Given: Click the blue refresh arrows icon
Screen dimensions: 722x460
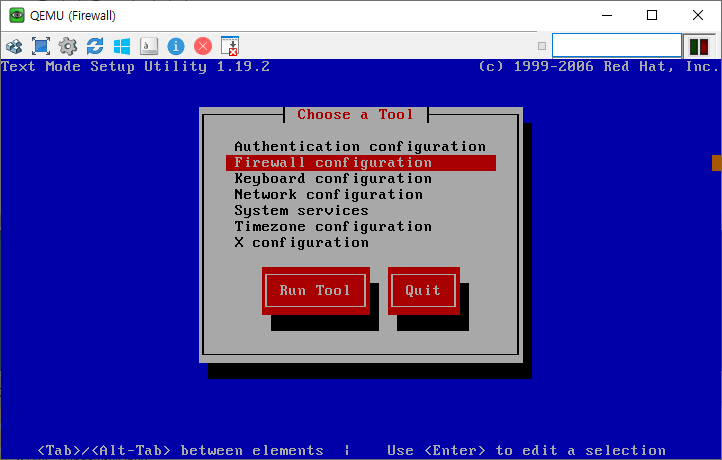Looking at the screenshot, I should (x=95, y=46).
